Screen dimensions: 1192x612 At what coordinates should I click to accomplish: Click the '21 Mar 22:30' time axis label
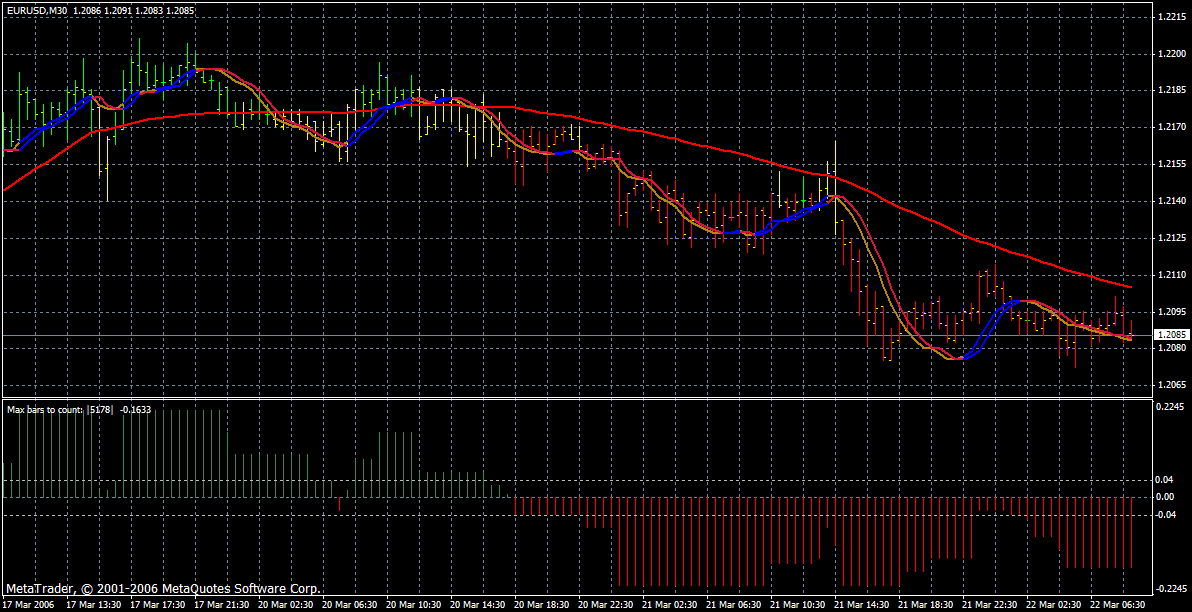(988, 605)
